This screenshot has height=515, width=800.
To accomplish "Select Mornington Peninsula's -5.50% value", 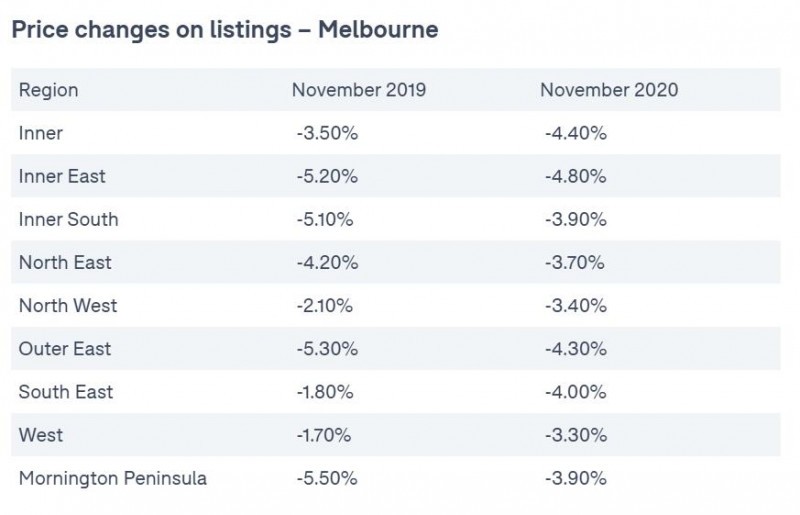I will point(327,478).
